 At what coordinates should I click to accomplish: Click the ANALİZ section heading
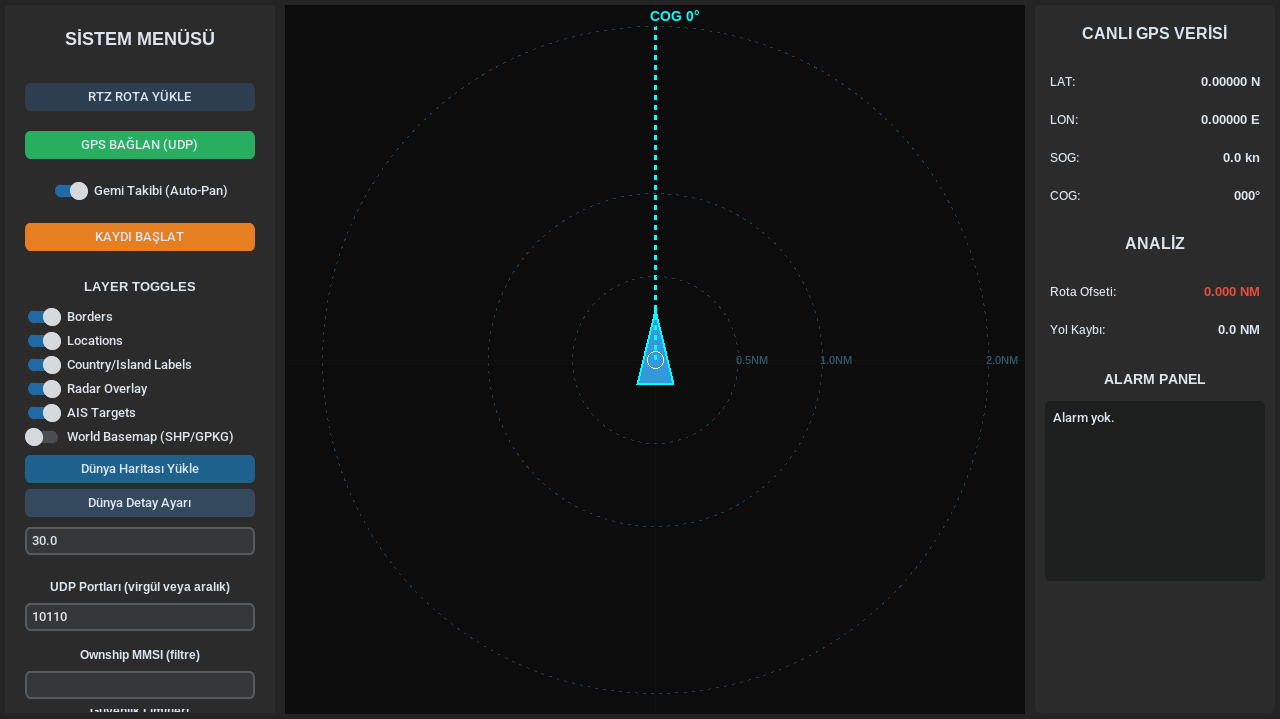1155,243
